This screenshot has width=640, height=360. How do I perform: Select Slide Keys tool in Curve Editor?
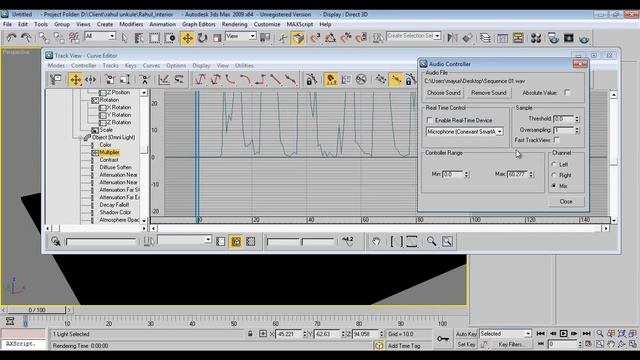pos(91,79)
